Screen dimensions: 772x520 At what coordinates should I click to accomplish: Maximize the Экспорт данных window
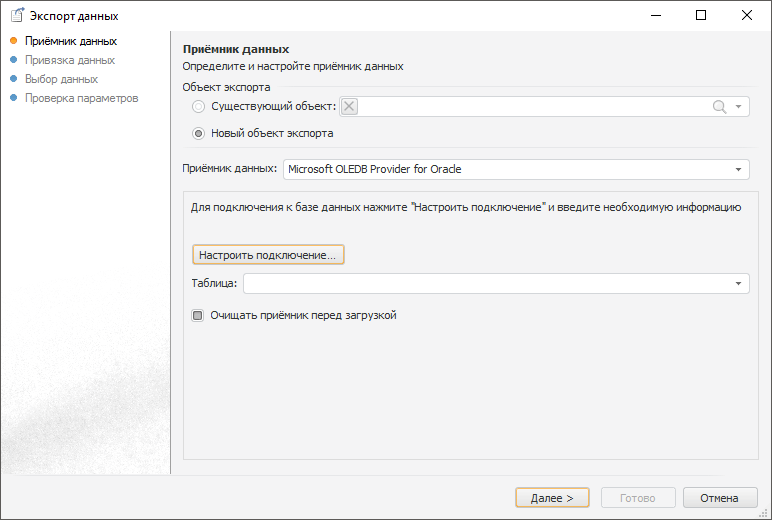coord(701,15)
